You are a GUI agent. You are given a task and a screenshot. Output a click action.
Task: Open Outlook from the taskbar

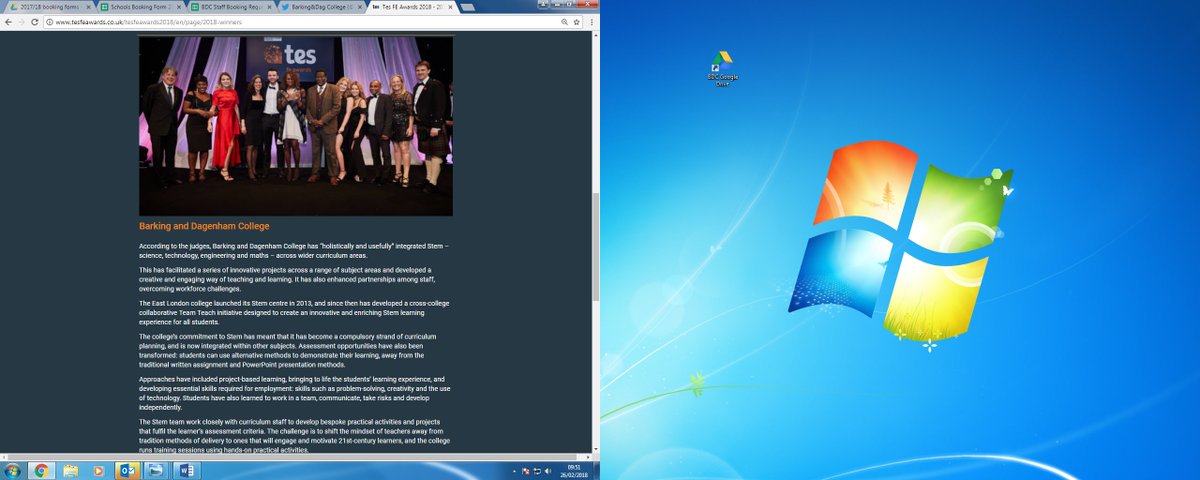click(x=128, y=470)
